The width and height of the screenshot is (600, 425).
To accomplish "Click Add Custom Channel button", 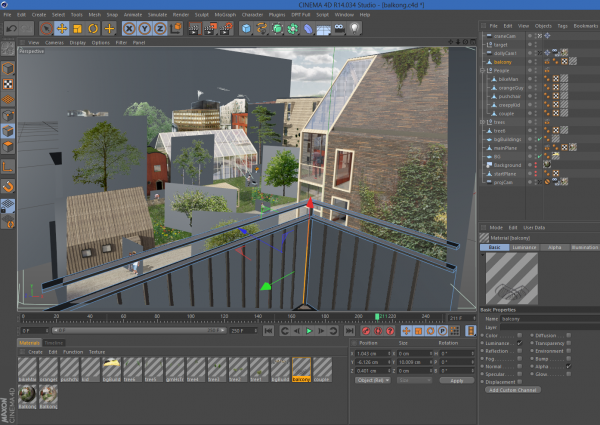I will click(513, 389).
